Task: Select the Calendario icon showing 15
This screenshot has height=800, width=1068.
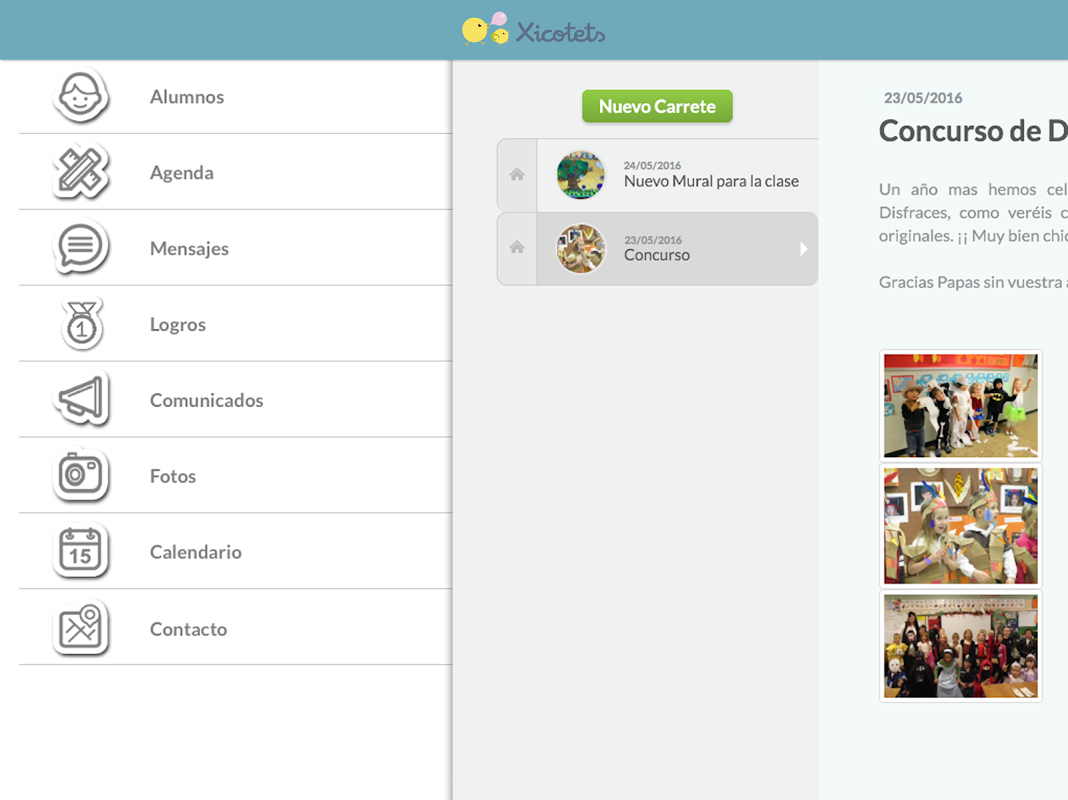Action: click(x=80, y=551)
